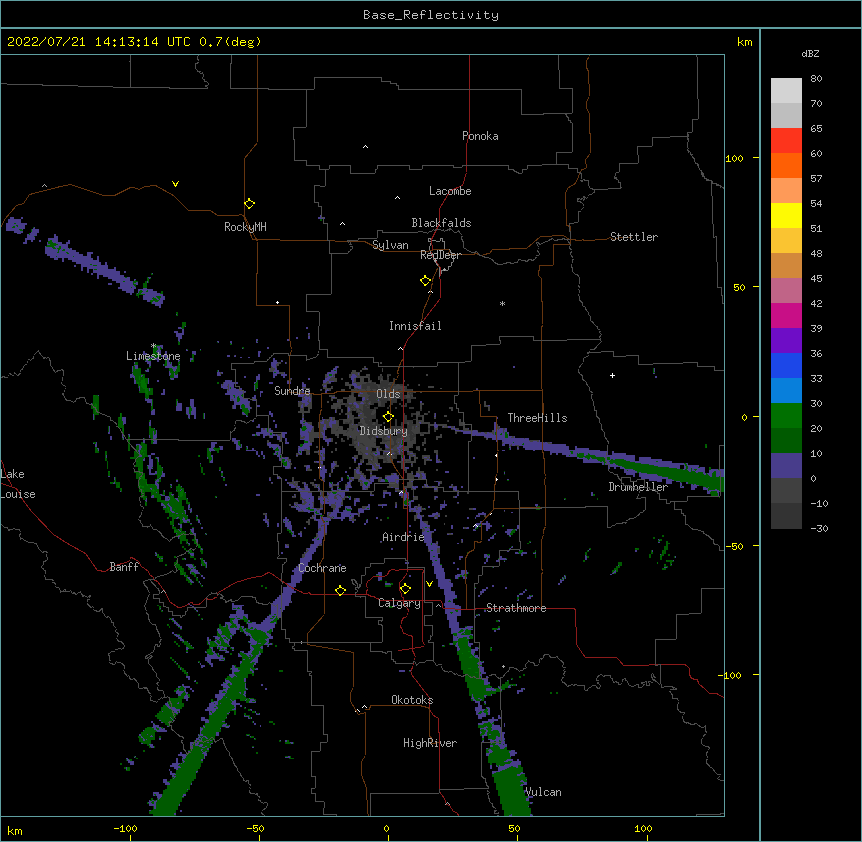862x842 pixels.
Task: Pick the blue 36-33 dBZ legend band
Action: pos(786,365)
